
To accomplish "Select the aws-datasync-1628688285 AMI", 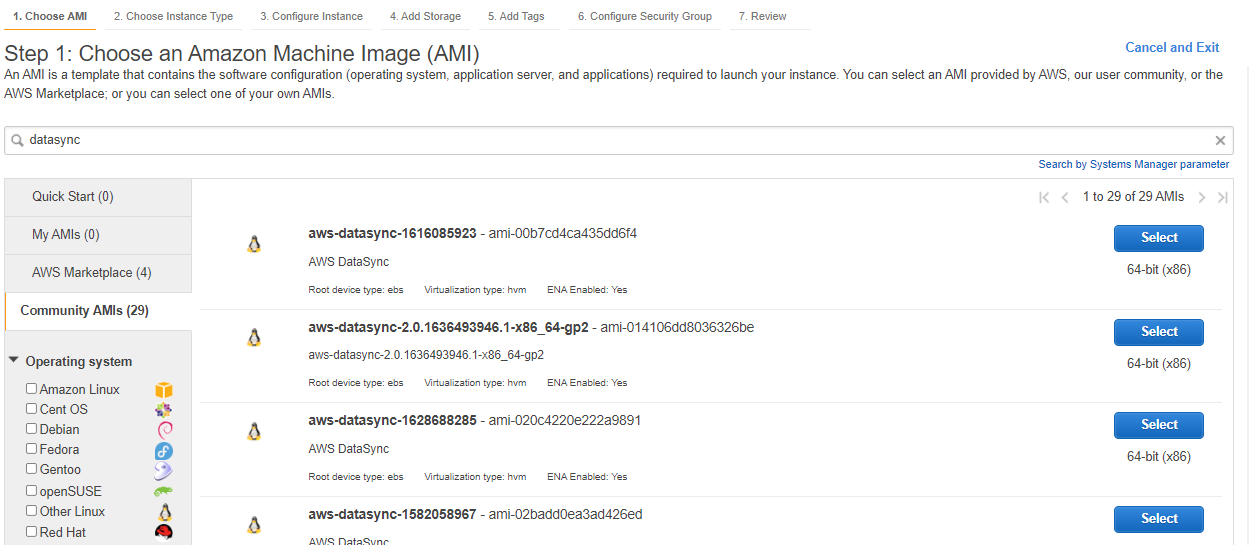I will (1159, 425).
